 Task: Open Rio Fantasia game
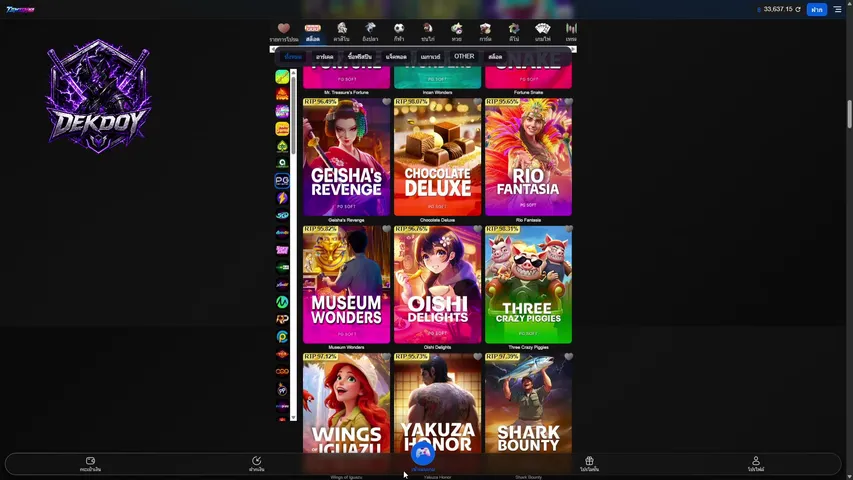pos(528,157)
